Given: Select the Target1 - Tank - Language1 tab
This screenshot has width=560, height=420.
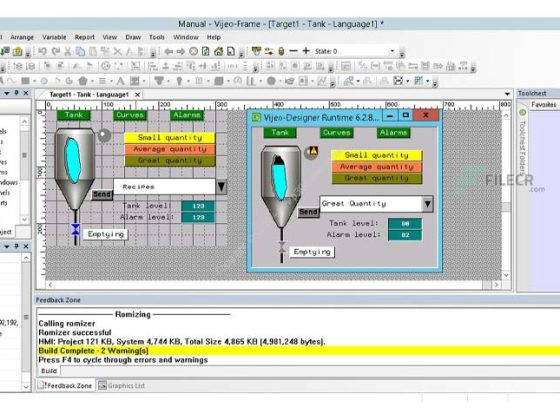Looking at the screenshot, I should click(x=89, y=95).
